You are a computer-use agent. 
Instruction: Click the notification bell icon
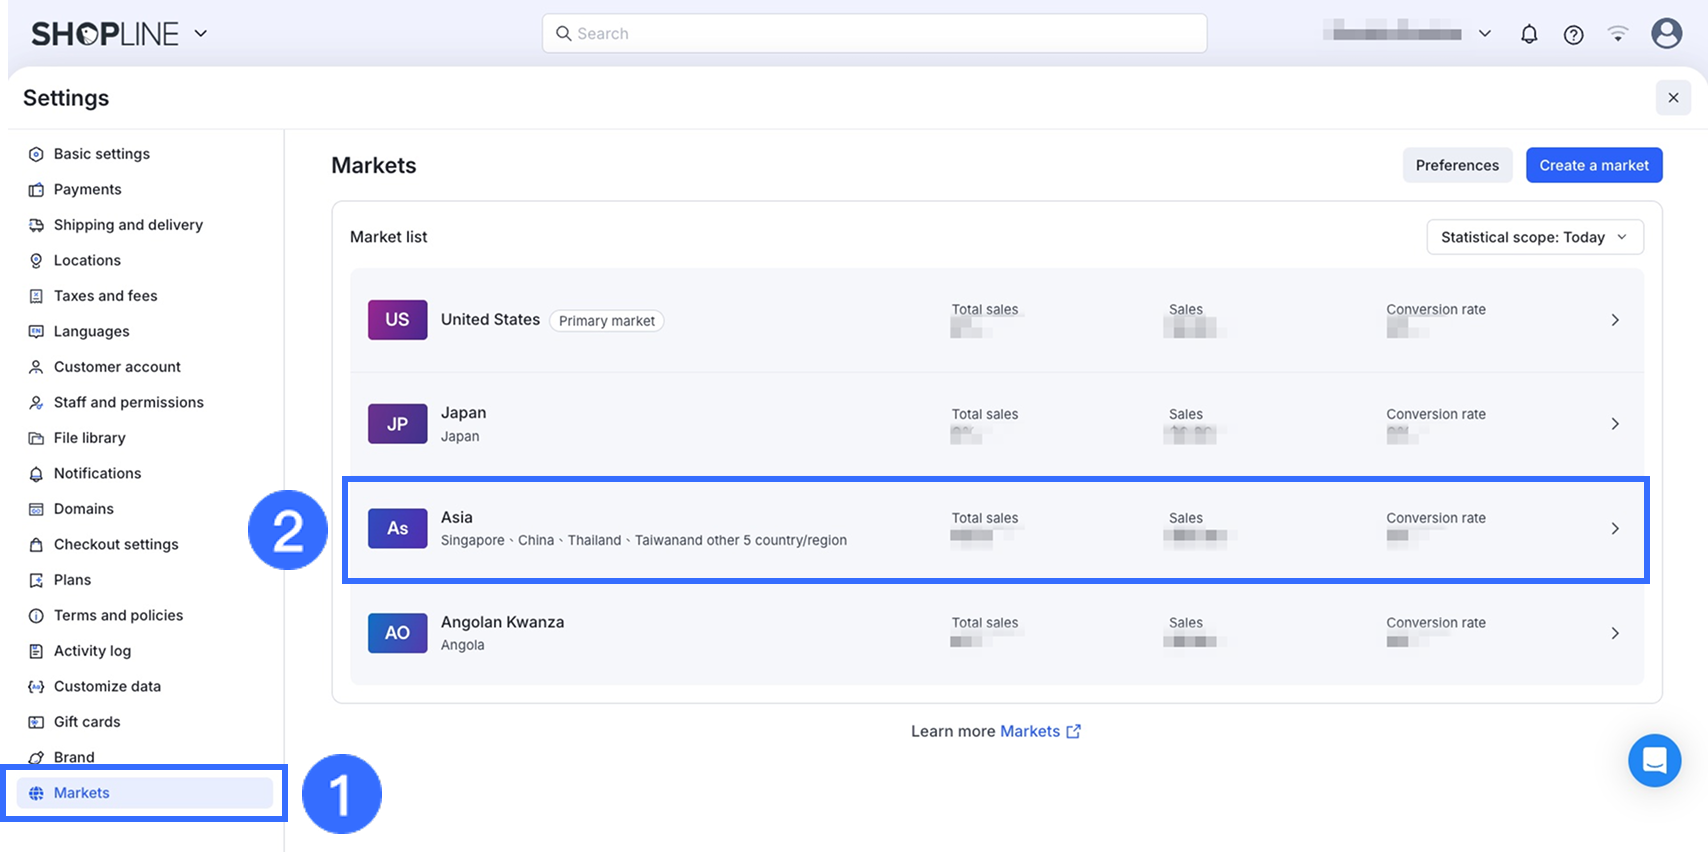tap(1529, 34)
